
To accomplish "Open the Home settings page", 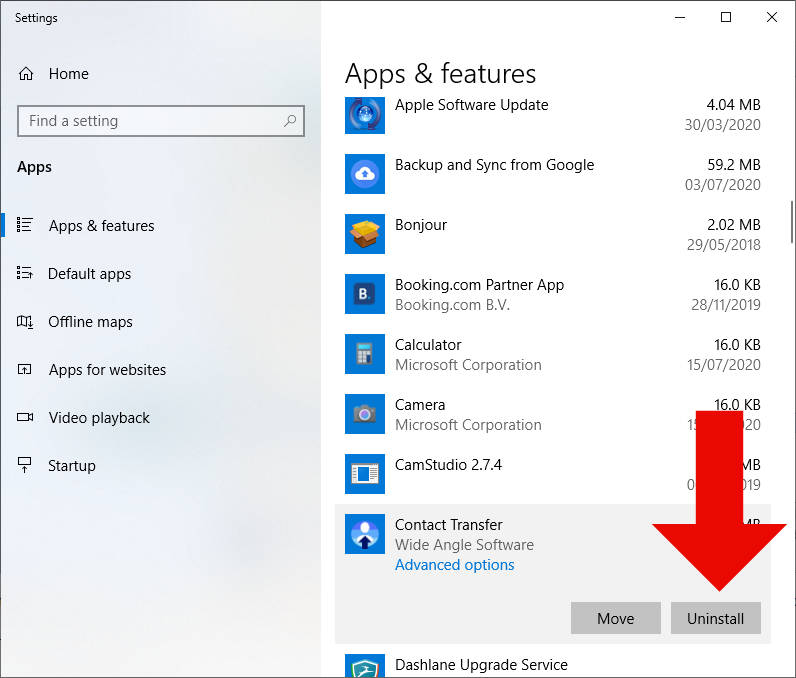I will coord(69,74).
